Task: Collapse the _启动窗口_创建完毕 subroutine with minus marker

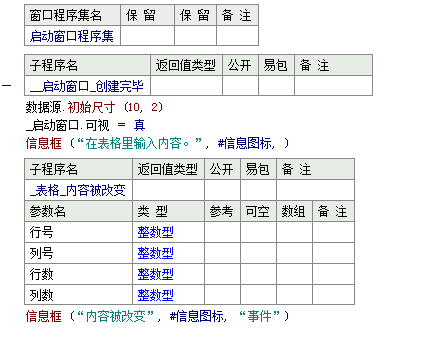Action: (6, 86)
